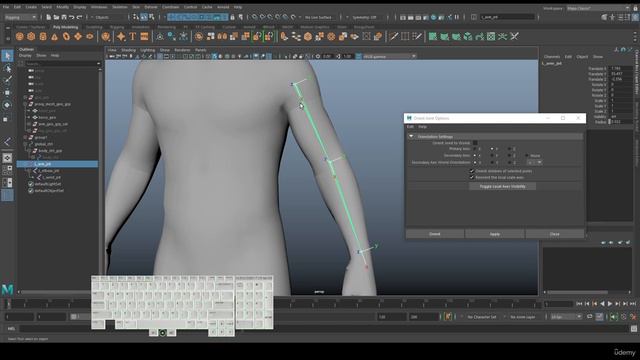The width and height of the screenshot is (640, 360).
Task: Click the time slider current frame marker
Action: click(8, 304)
